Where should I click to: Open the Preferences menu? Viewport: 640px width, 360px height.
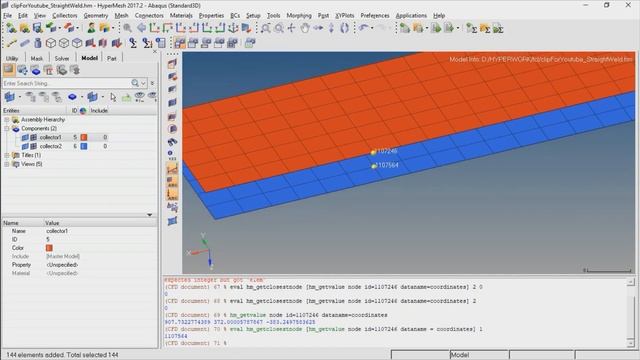point(375,16)
